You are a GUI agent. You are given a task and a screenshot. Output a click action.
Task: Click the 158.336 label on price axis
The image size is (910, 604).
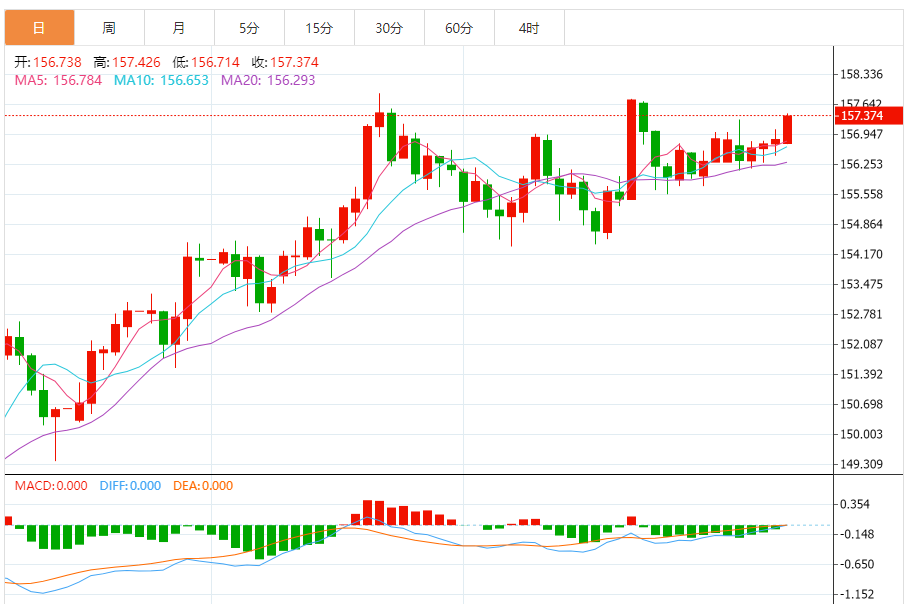(x=862, y=74)
